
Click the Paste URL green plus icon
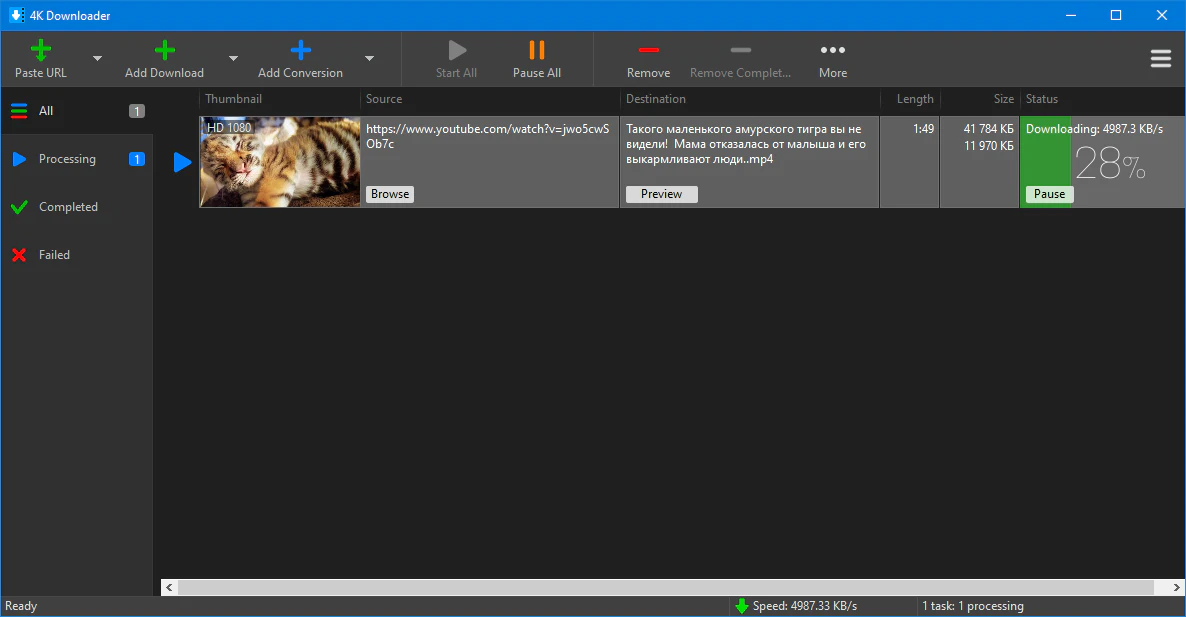click(41, 50)
